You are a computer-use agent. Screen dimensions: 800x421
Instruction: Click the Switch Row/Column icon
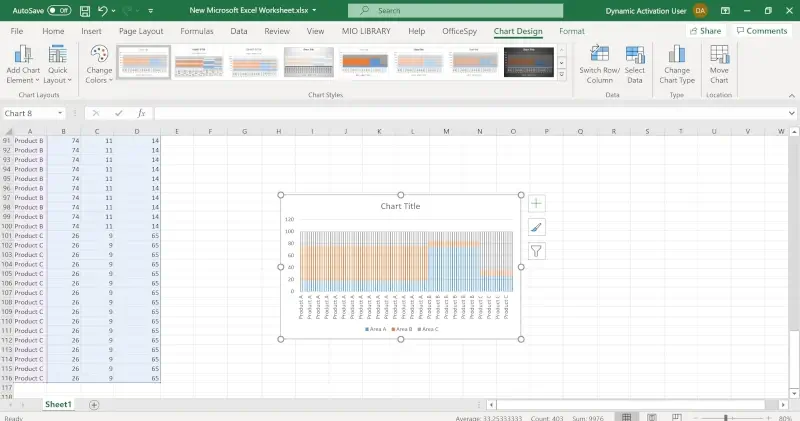coord(600,54)
